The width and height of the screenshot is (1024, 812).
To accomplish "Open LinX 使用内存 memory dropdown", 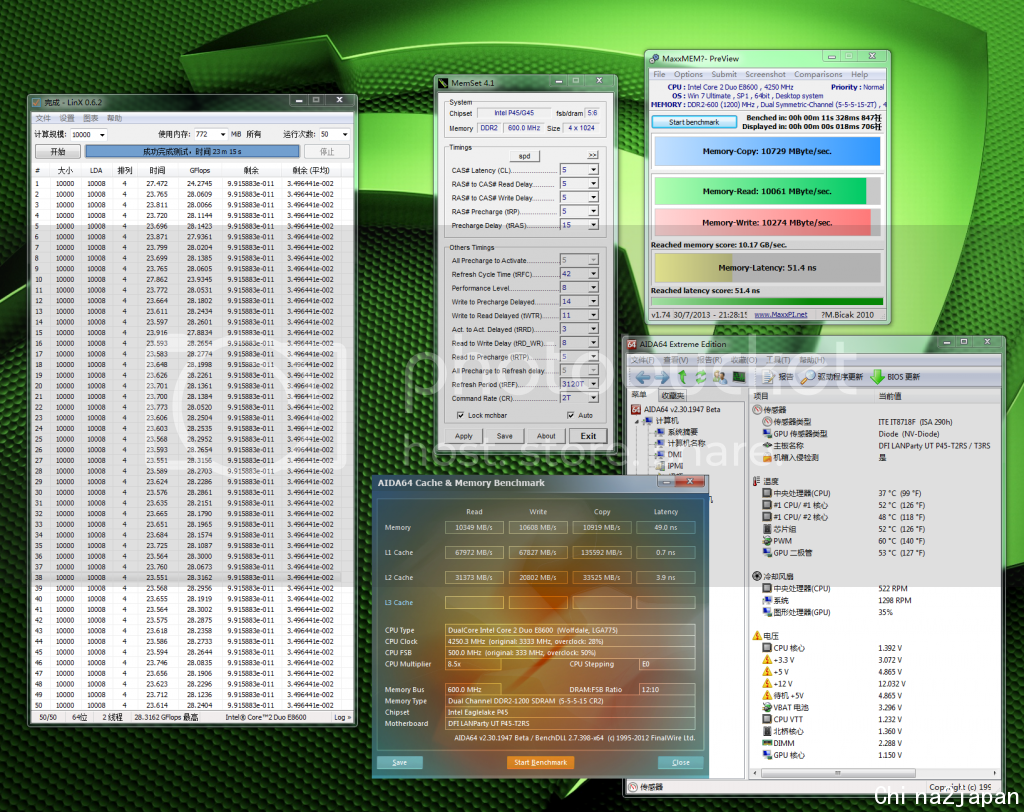I will [x=223, y=134].
